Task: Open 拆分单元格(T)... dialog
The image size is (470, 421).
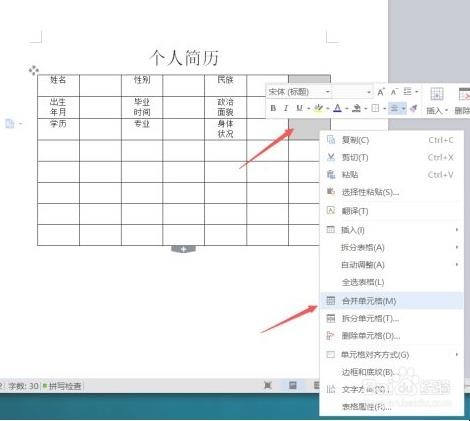Action: click(392, 319)
